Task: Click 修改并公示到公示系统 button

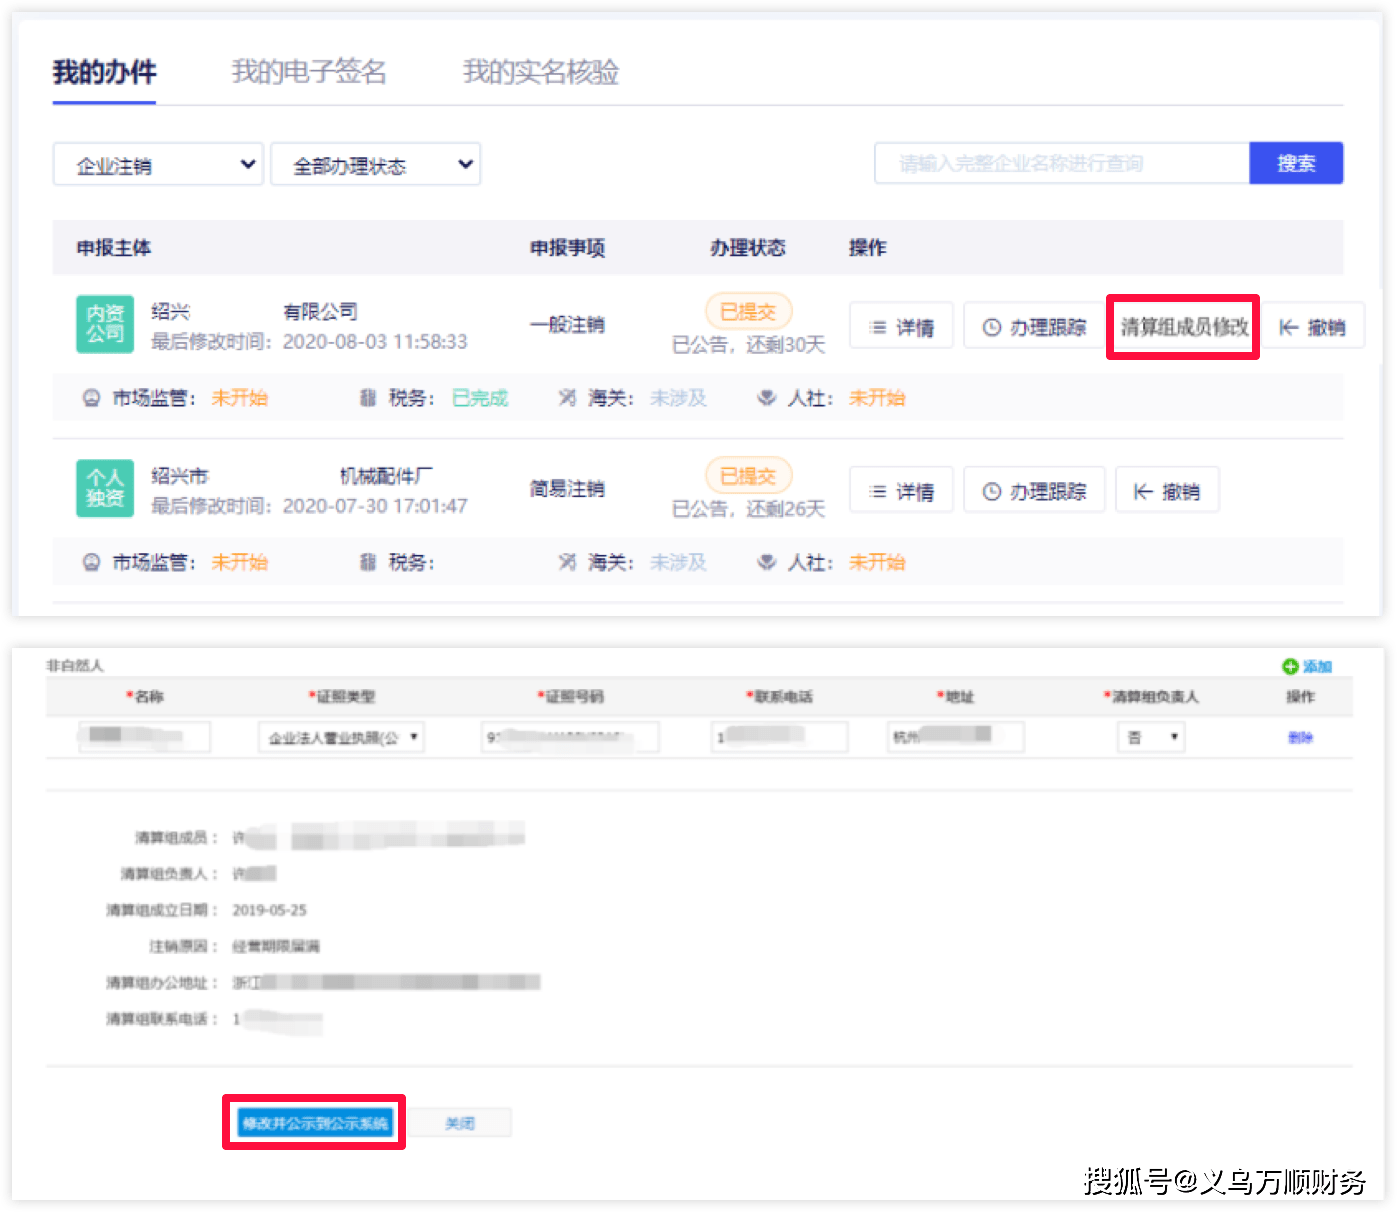Action: [314, 1123]
